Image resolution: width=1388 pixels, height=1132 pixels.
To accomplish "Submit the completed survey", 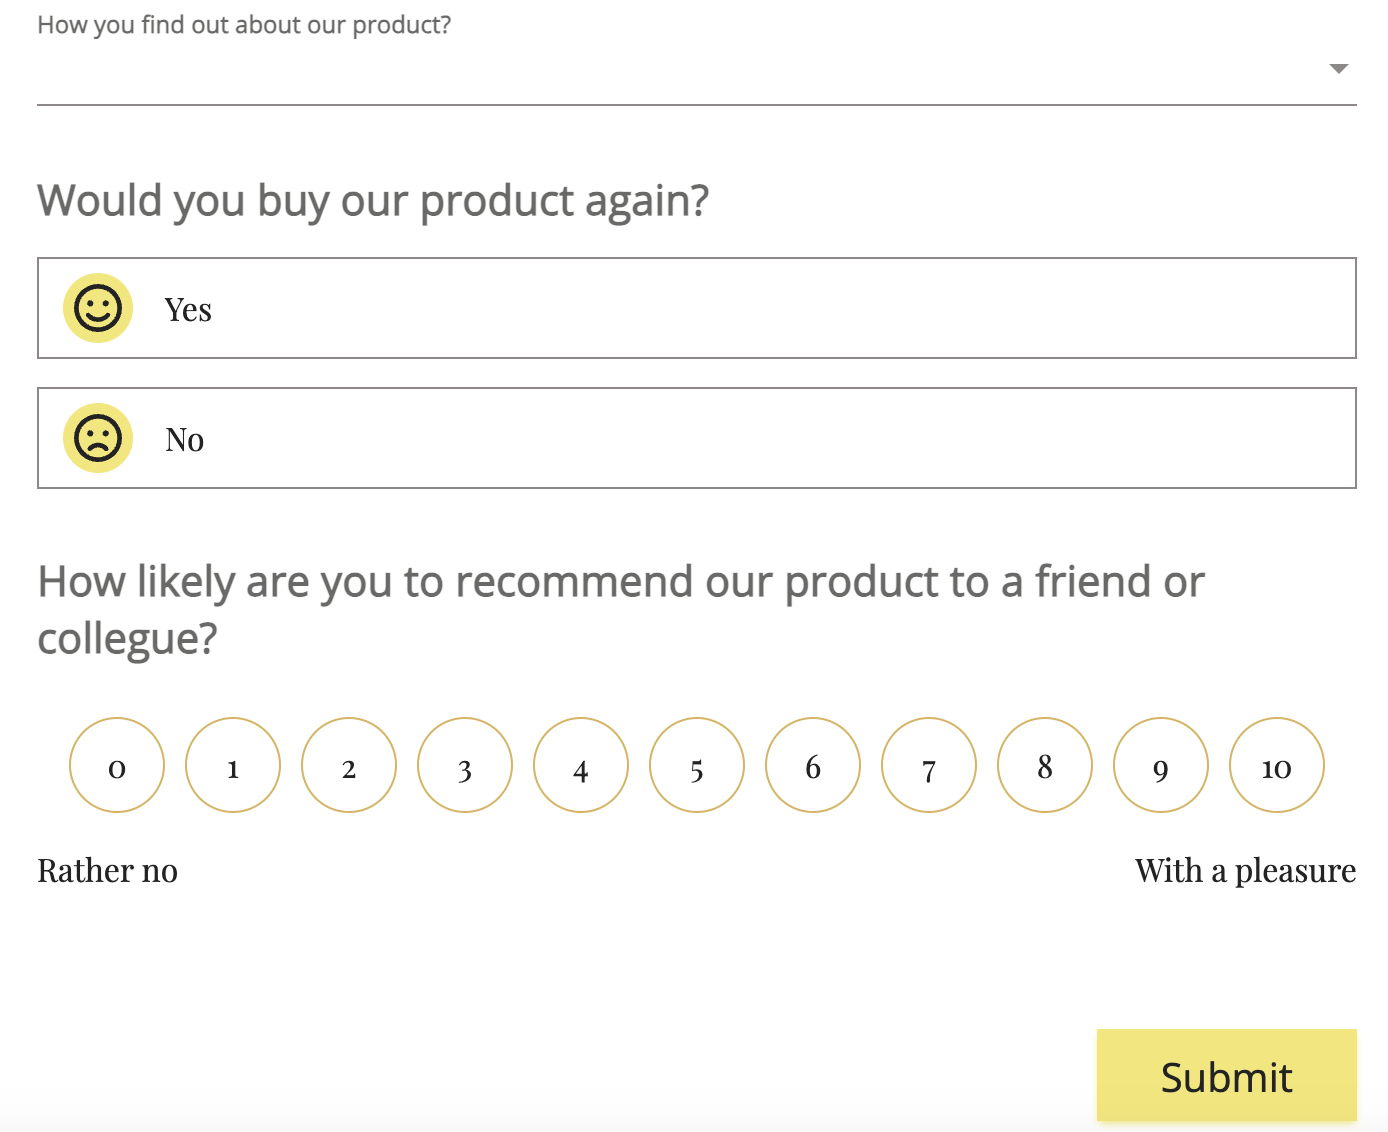I will click(x=1227, y=1075).
